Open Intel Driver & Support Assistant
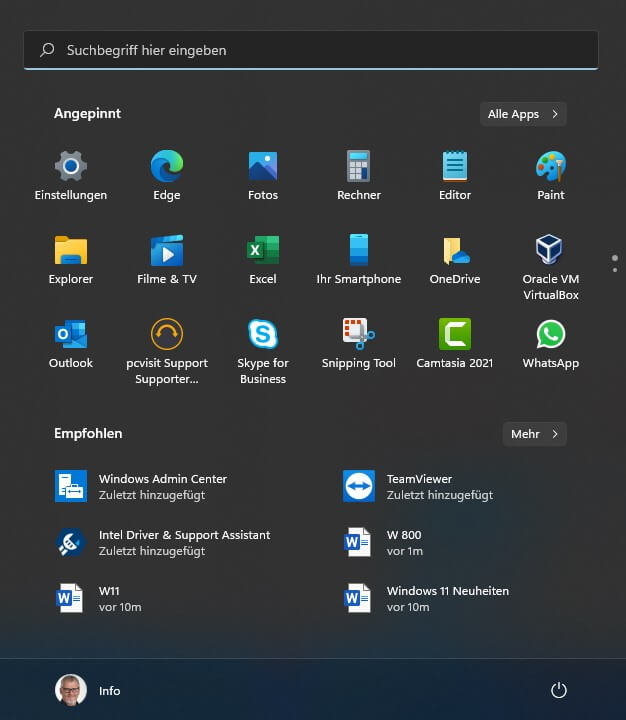The height and width of the screenshot is (720, 626). [x=163, y=542]
